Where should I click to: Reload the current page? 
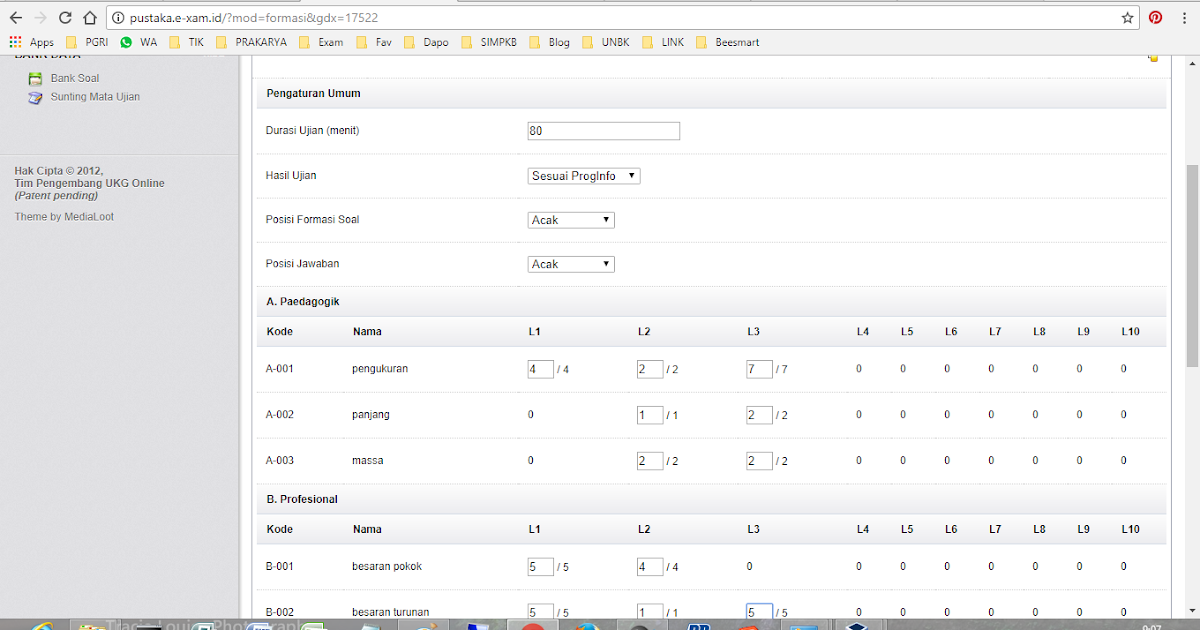[x=66, y=18]
